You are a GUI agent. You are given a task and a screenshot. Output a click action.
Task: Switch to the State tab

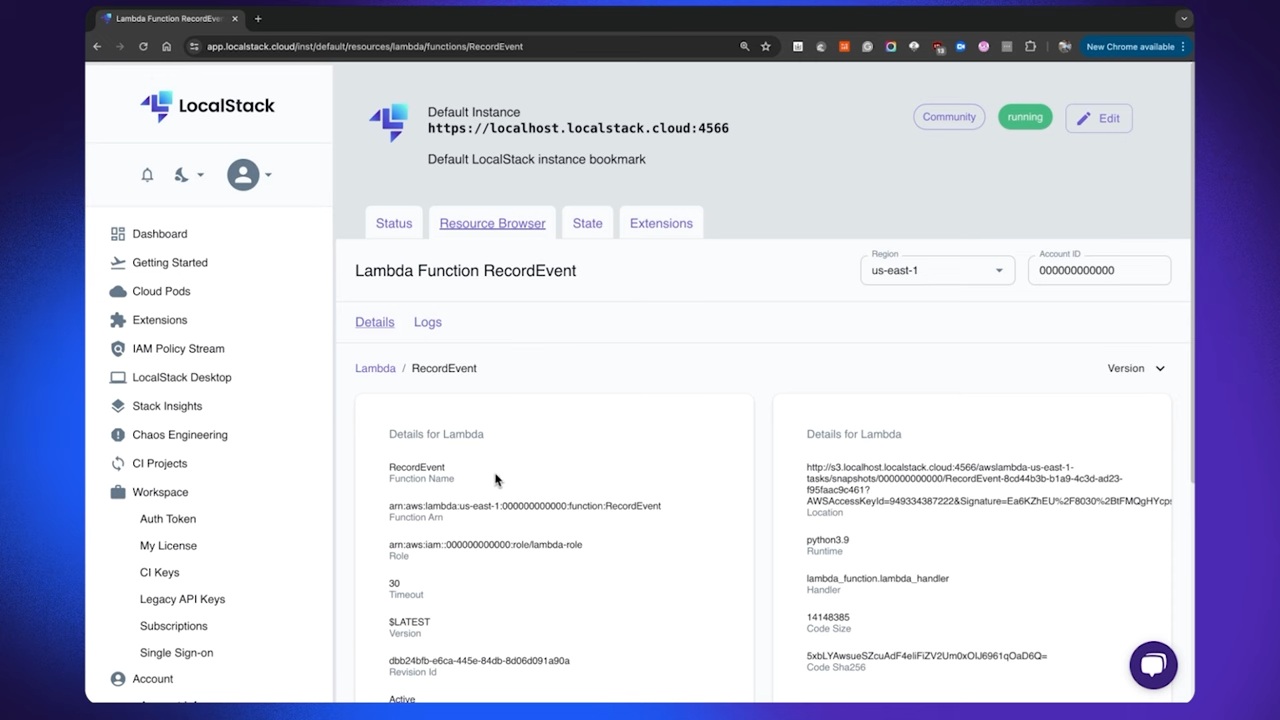click(587, 223)
